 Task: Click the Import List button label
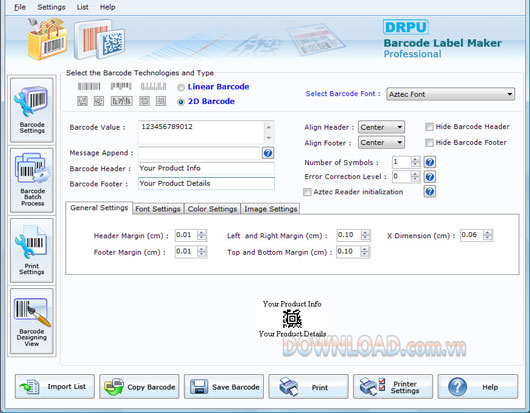point(67,386)
